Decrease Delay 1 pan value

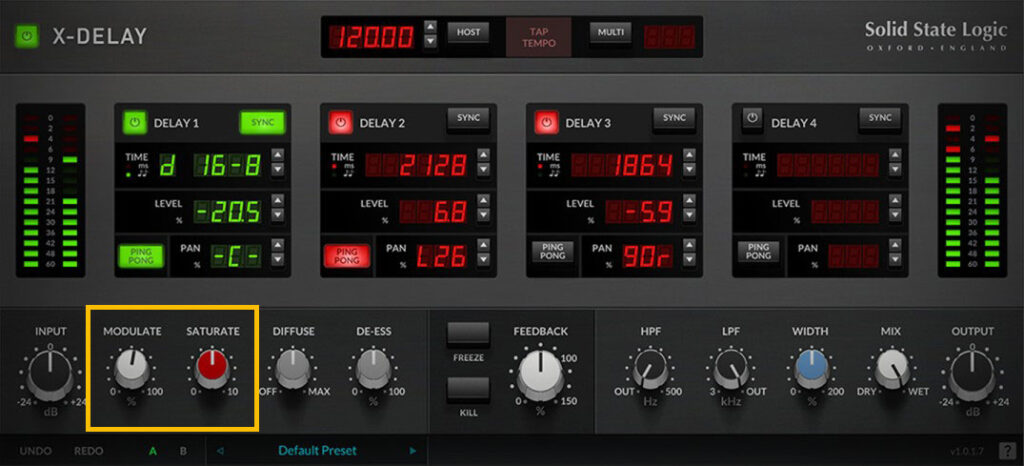click(278, 259)
